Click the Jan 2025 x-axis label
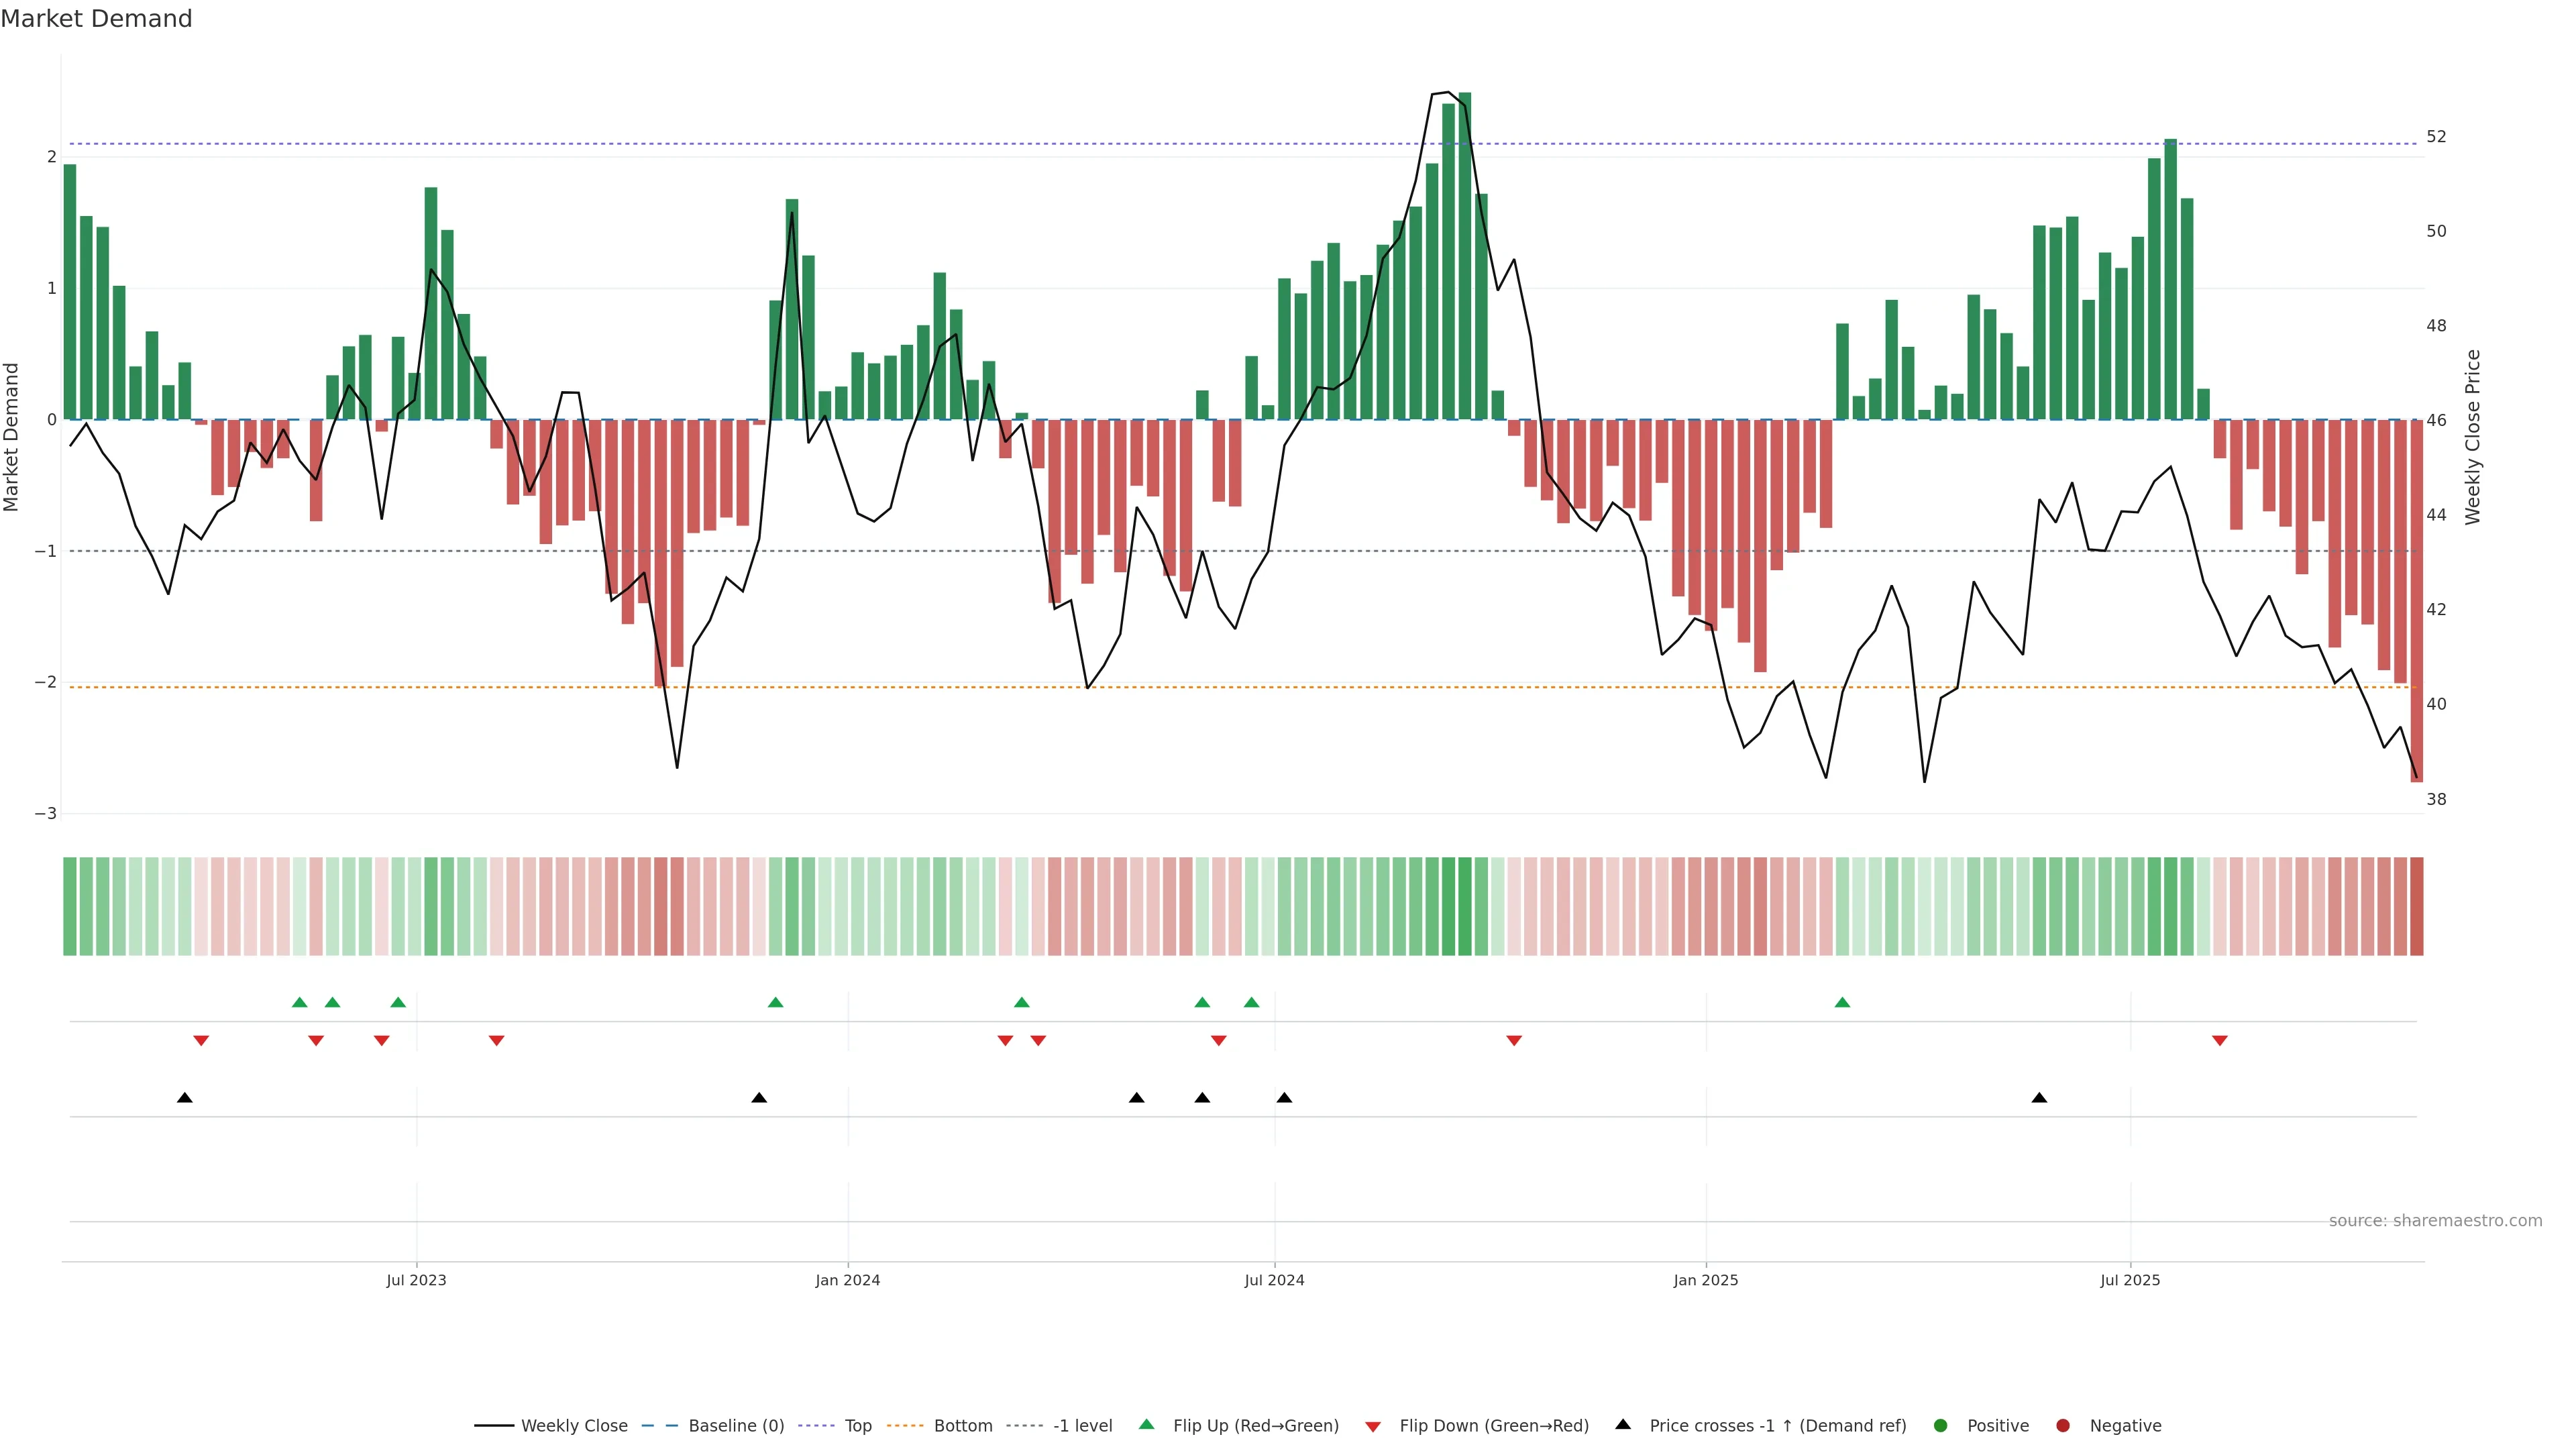 1706,1280
